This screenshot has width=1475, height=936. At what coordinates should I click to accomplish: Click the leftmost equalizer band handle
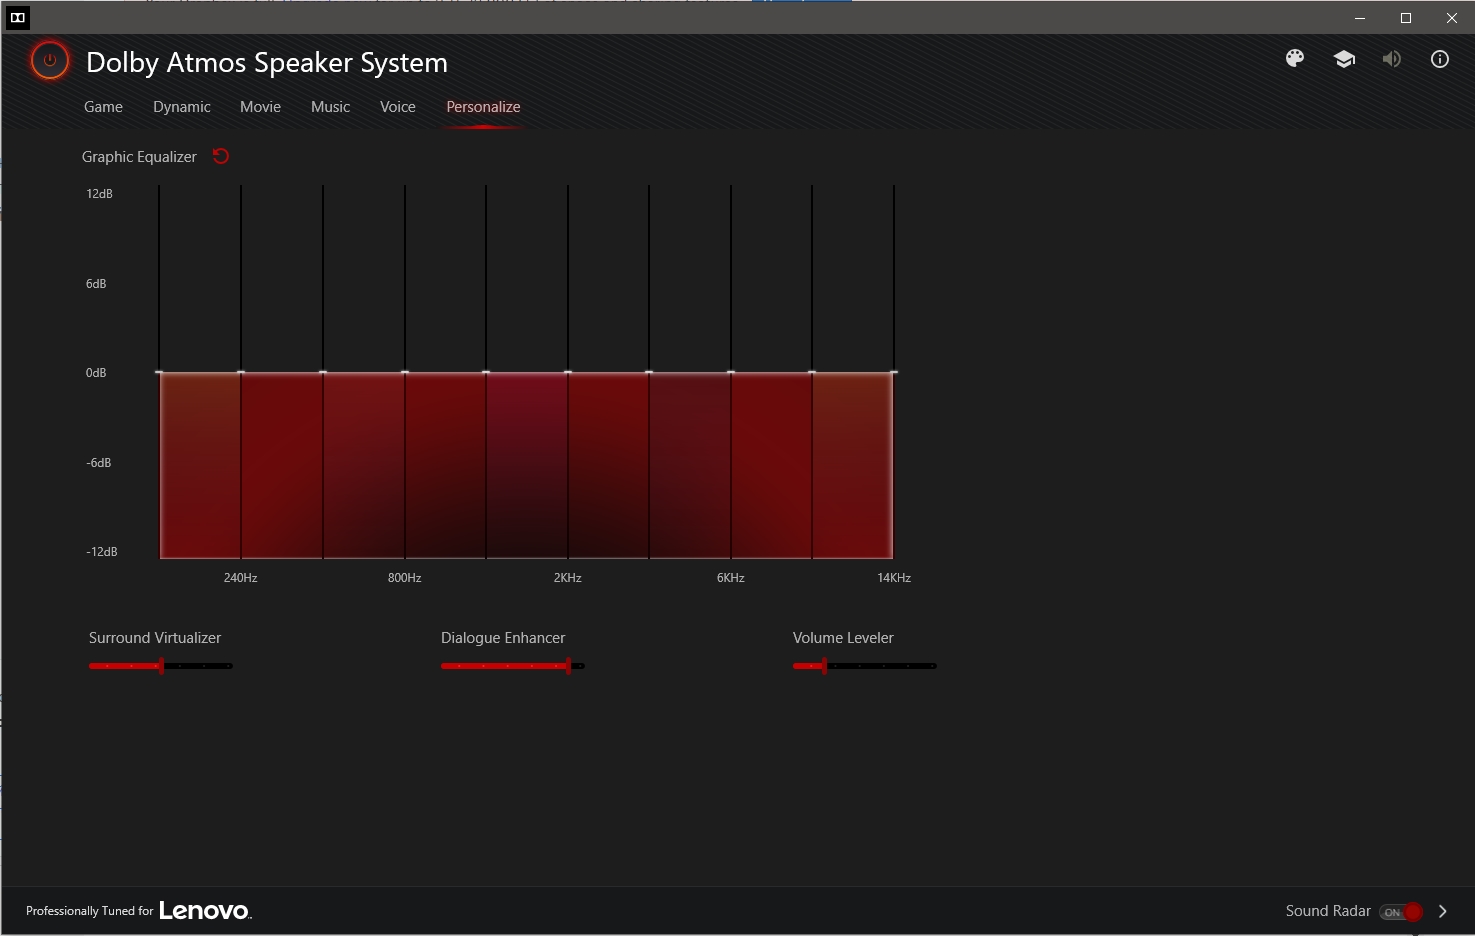tap(159, 373)
